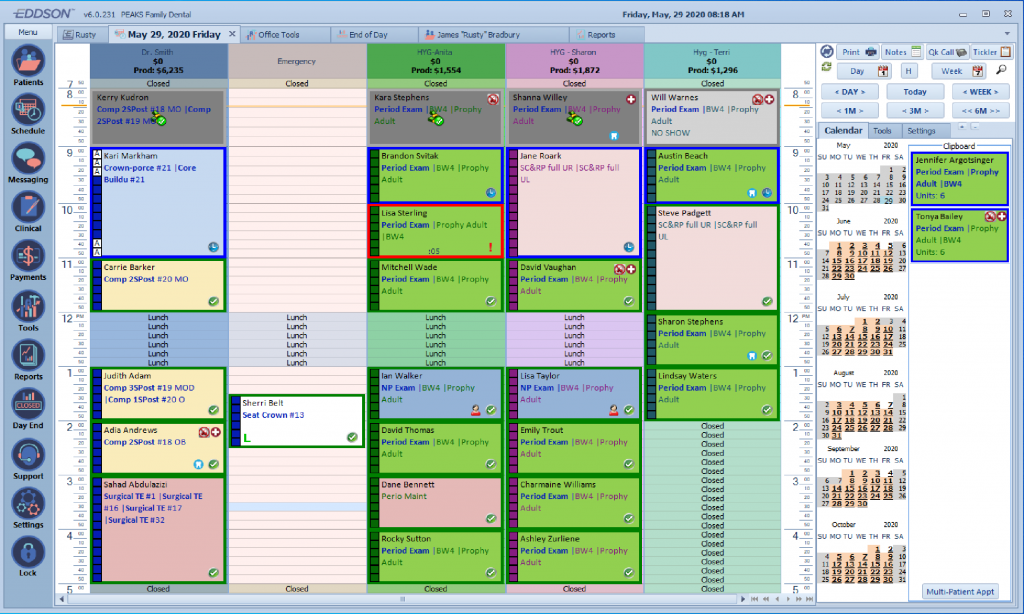Select the Calendar tab in right panel

tap(842, 131)
